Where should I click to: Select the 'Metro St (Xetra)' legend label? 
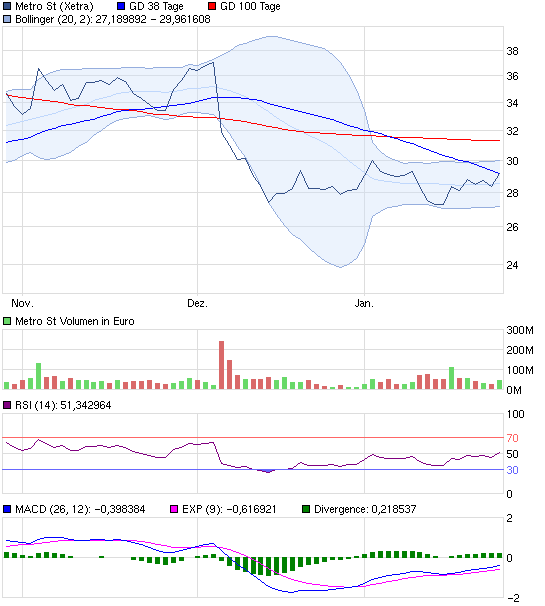pos(54,7)
